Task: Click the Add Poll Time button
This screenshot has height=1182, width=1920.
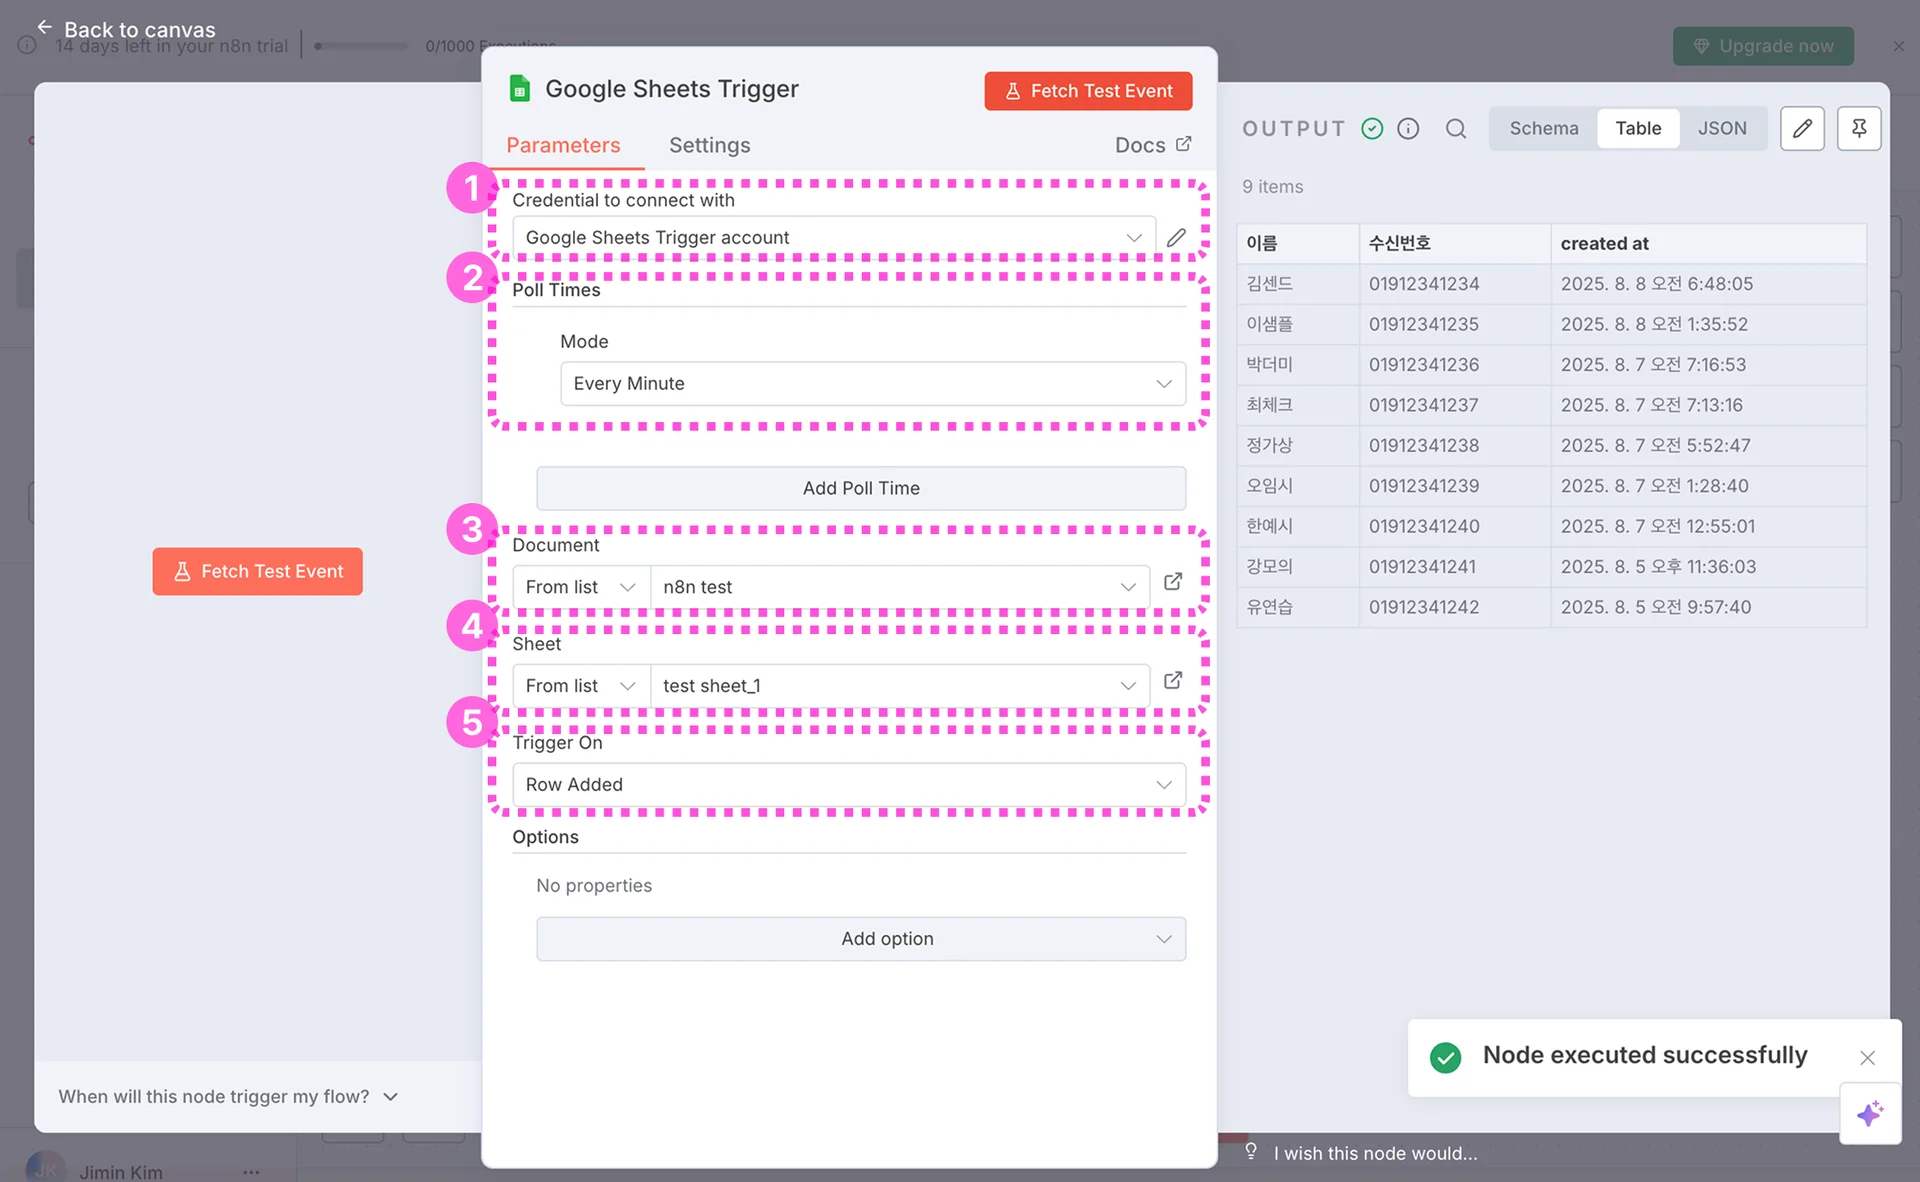Action: (860, 488)
